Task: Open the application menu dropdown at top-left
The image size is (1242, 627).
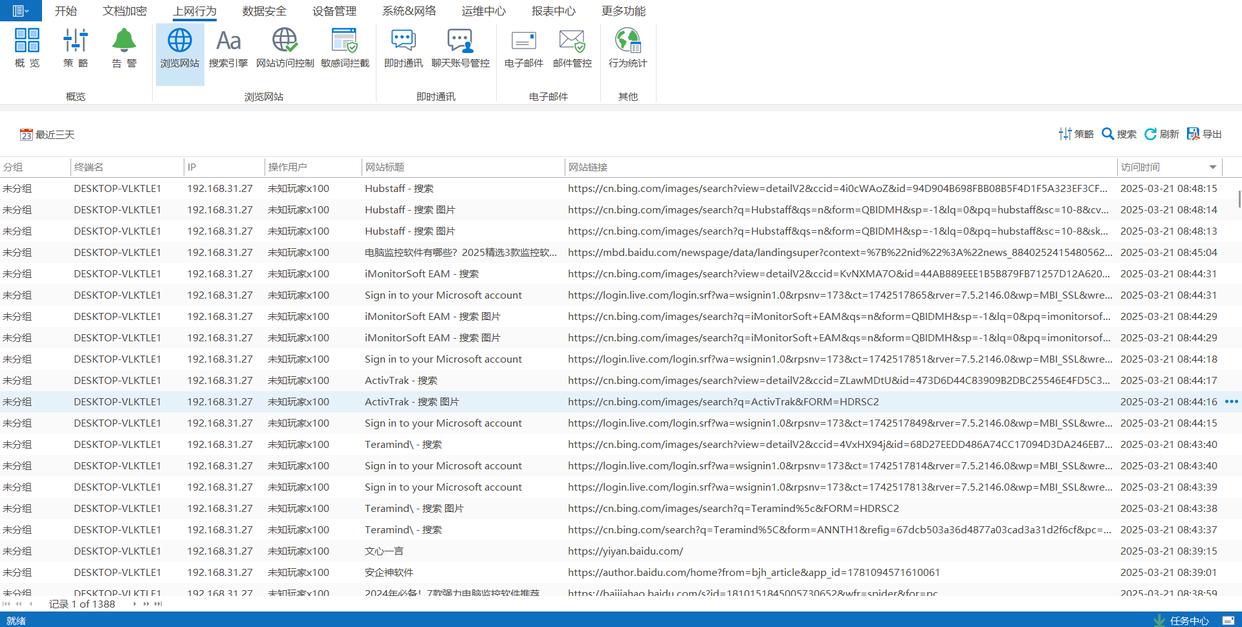Action: click(20, 11)
